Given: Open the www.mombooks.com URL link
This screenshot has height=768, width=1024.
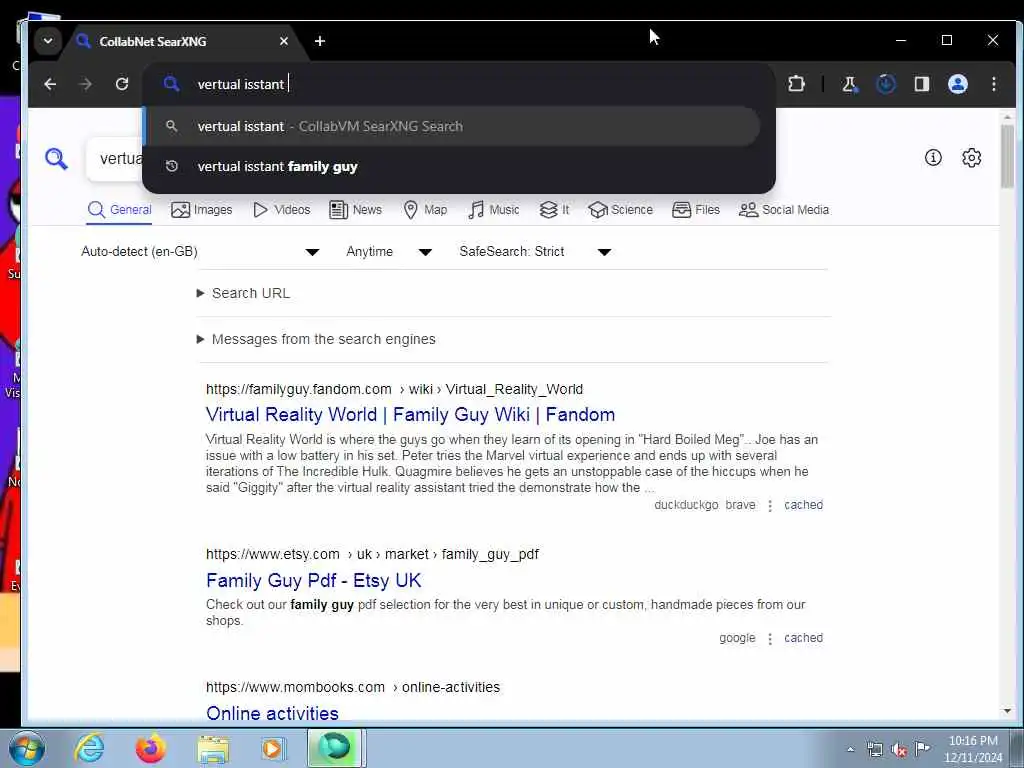Looking at the screenshot, I should pyautogui.click(x=353, y=688).
